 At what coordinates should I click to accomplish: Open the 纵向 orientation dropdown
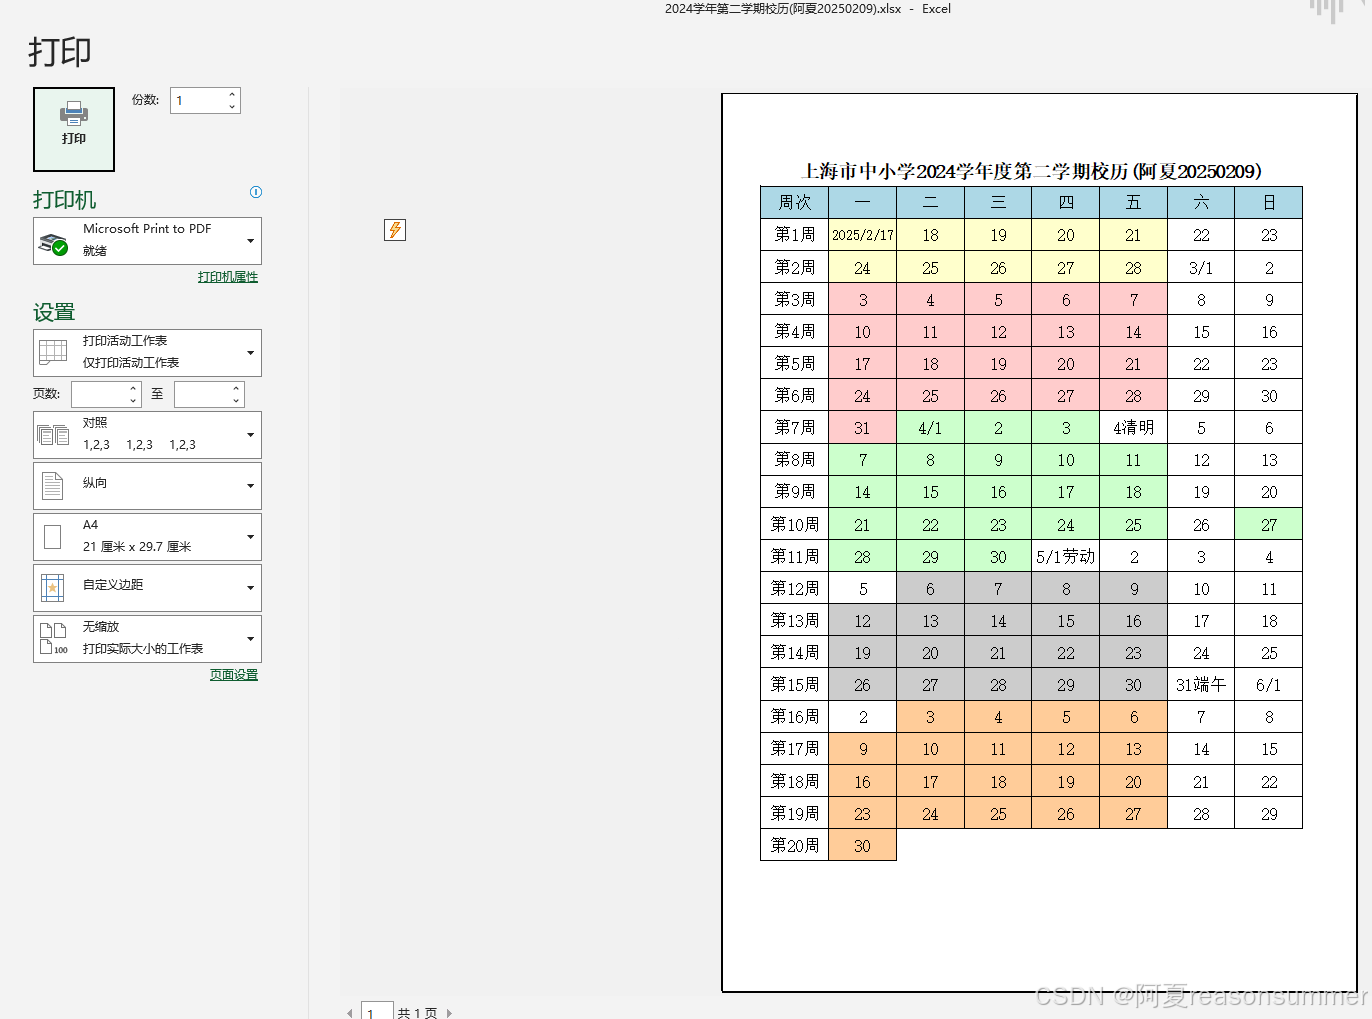coord(147,486)
